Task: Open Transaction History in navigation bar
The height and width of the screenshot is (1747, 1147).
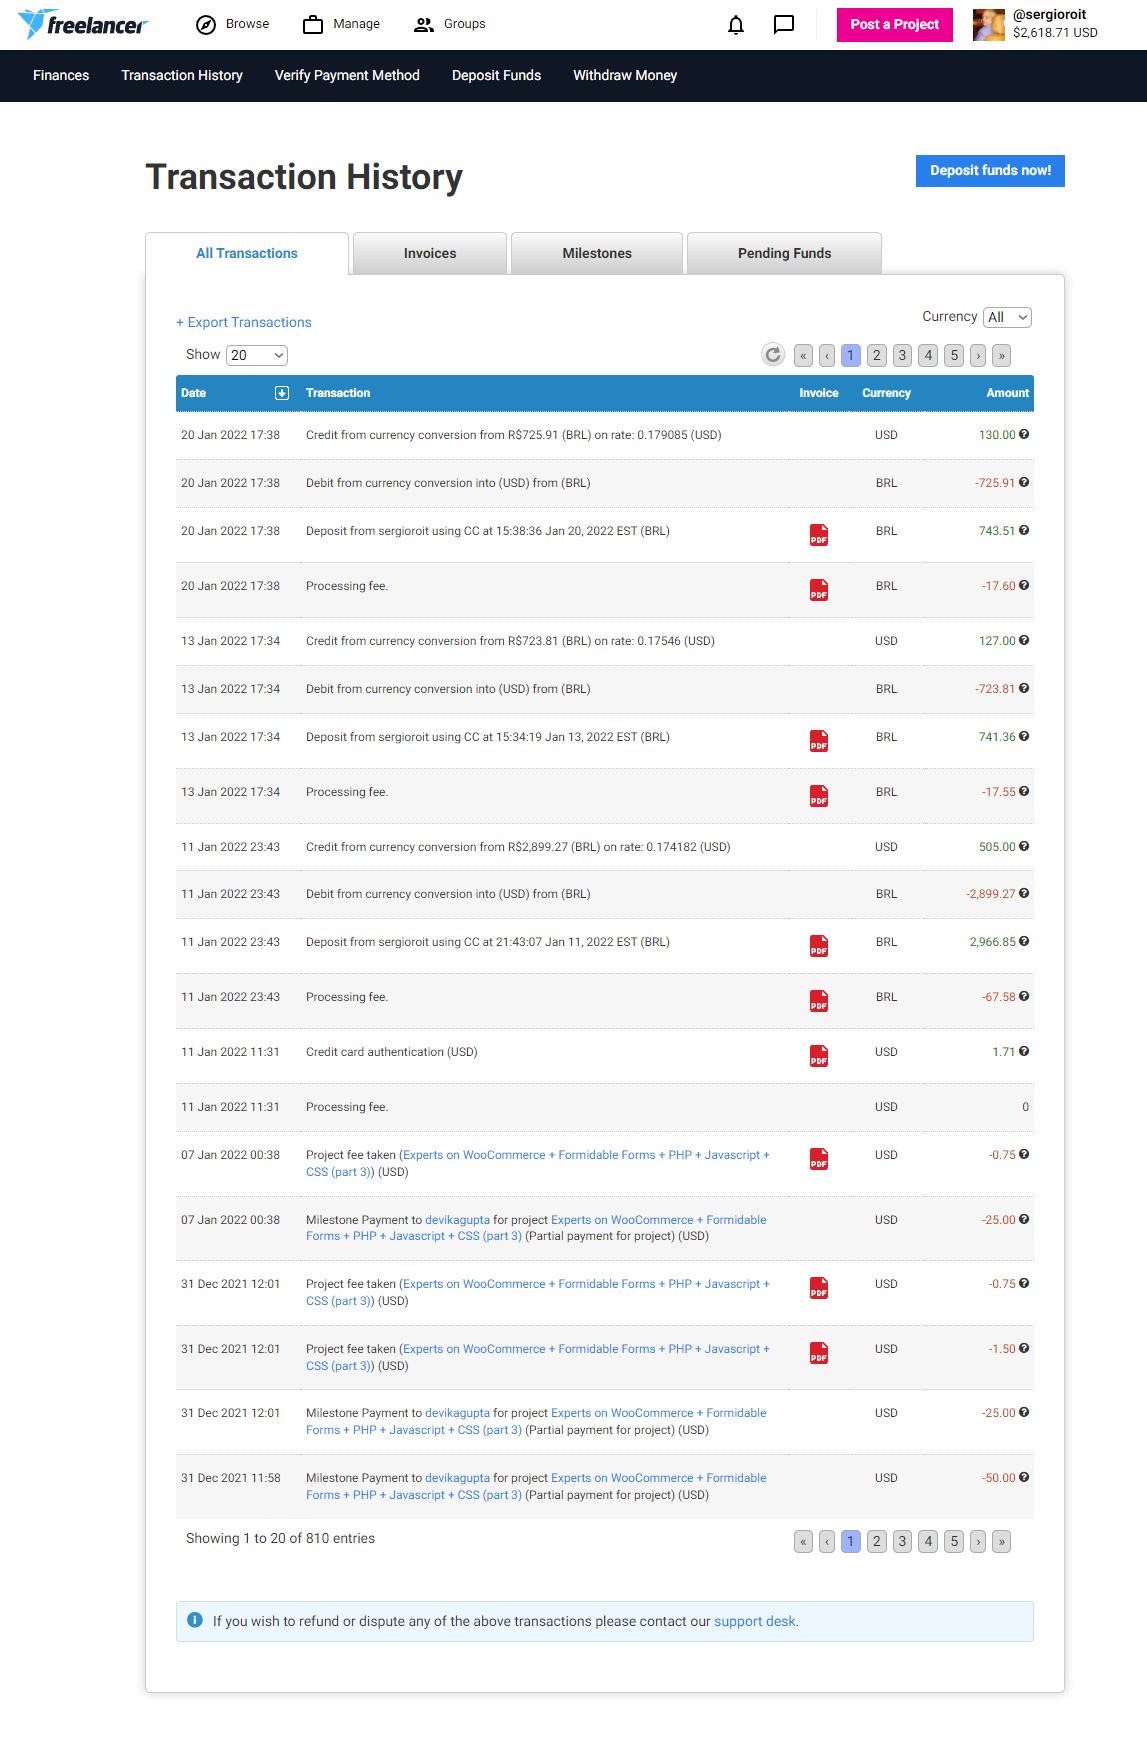Action: pyautogui.click(x=182, y=75)
